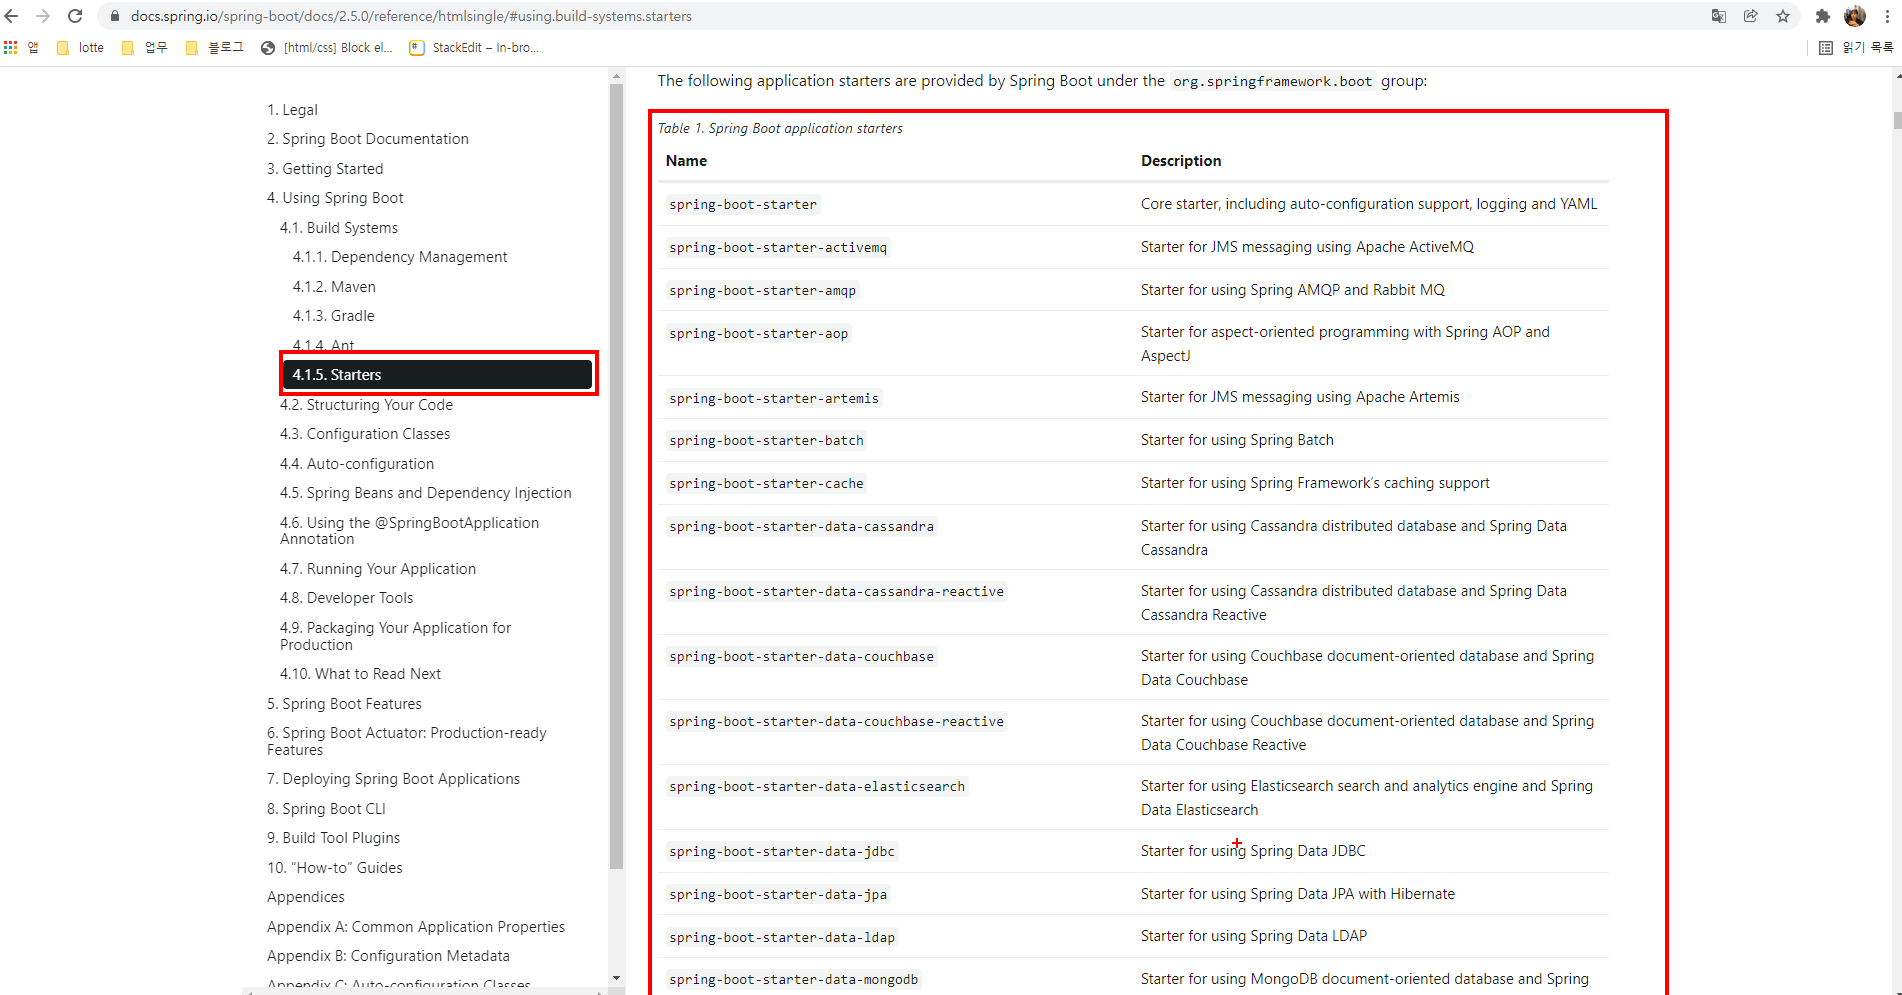The width and height of the screenshot is (1902, 995).
Task: Open the reading list button
Action: 1856,47
